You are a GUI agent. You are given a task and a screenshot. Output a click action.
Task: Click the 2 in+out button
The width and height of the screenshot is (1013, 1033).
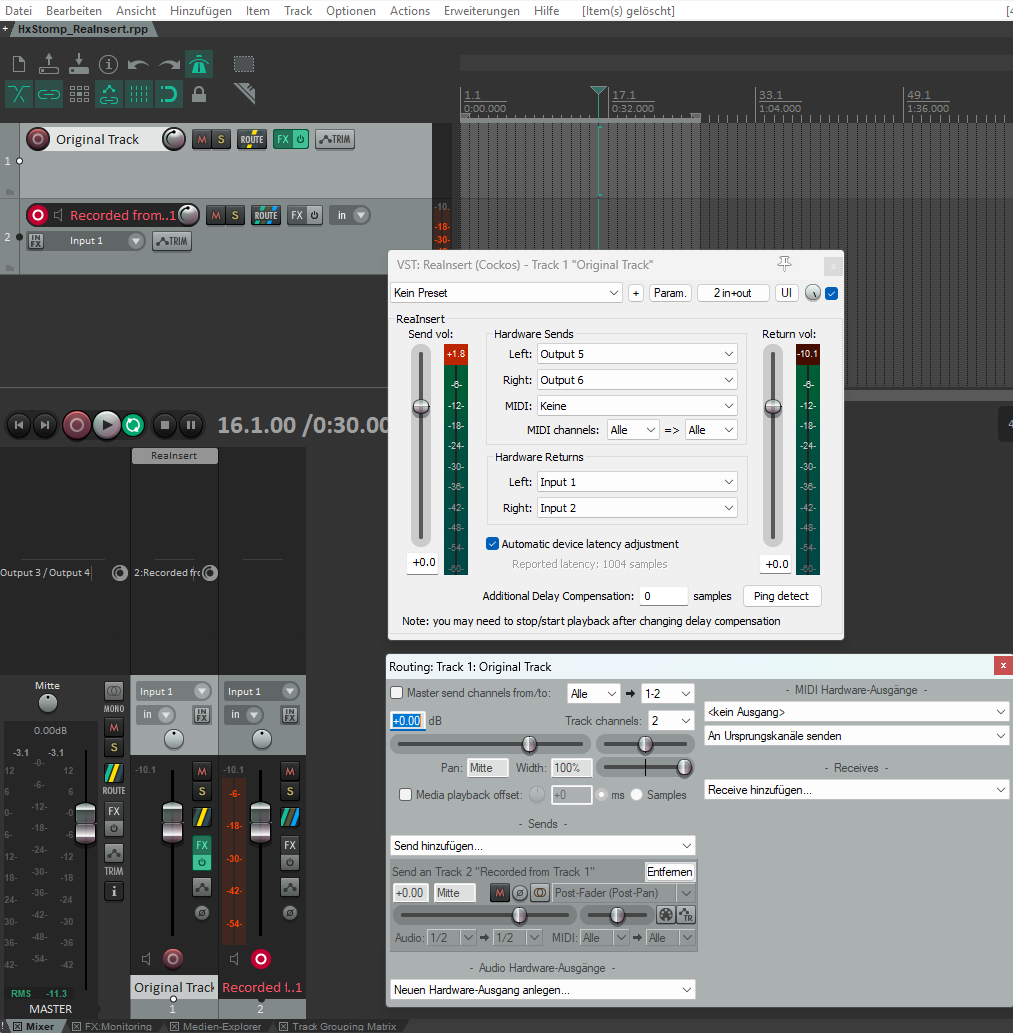pyautogui.click(x=732, y=293)
